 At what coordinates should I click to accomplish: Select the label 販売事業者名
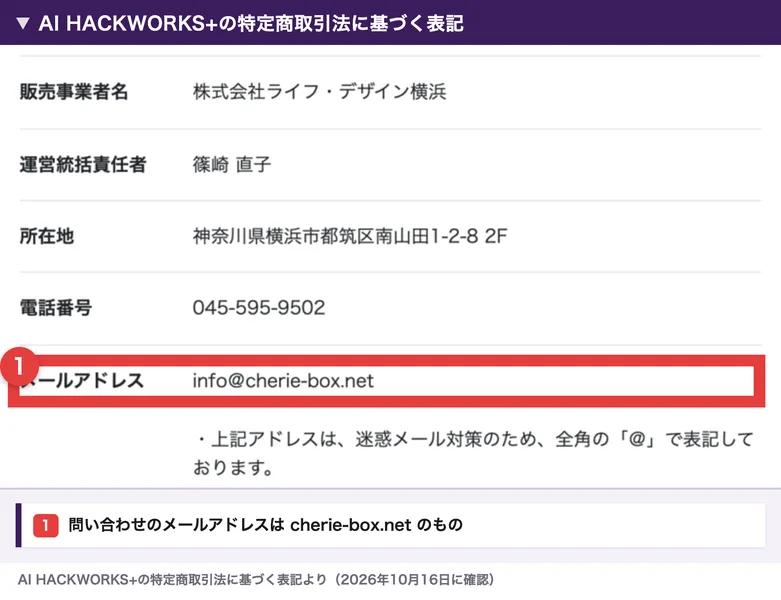pyautogui.click(x=74, y=92)
